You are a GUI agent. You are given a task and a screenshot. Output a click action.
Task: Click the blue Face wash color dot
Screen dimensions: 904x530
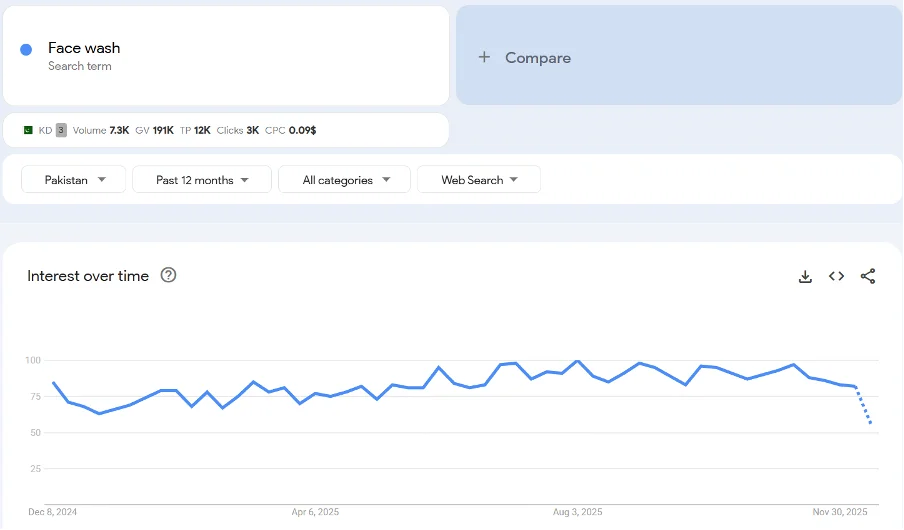(26, 50)
